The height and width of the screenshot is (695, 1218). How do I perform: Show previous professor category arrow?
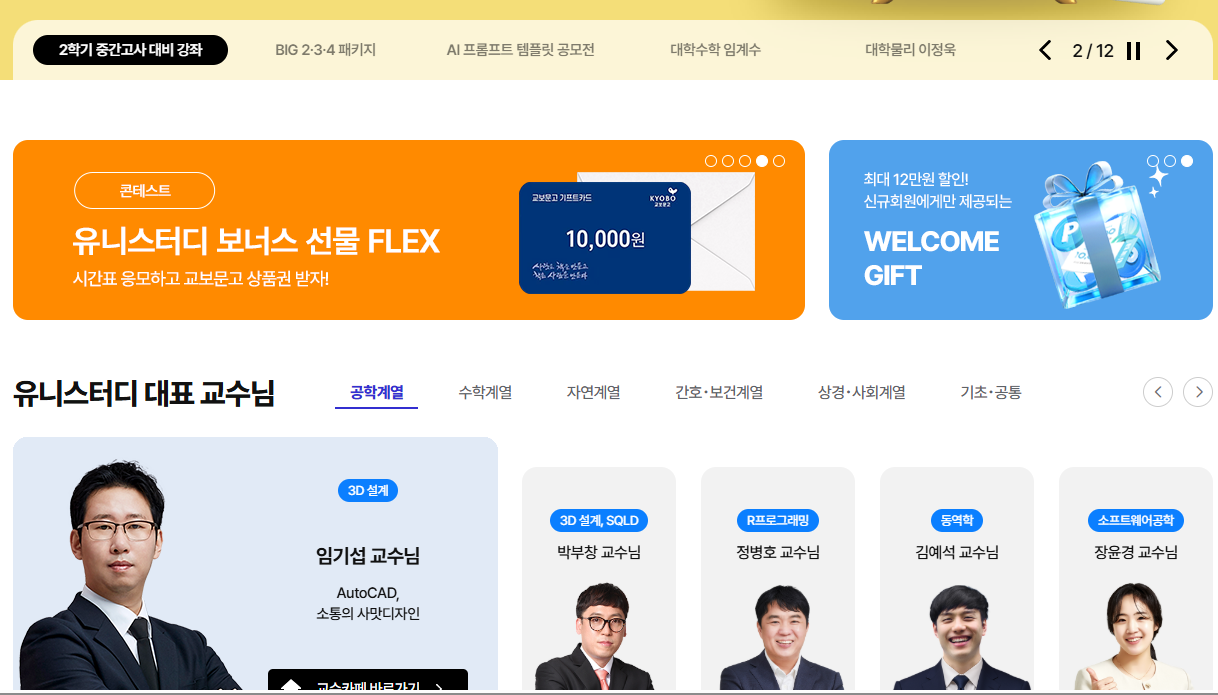point(1157,392)
